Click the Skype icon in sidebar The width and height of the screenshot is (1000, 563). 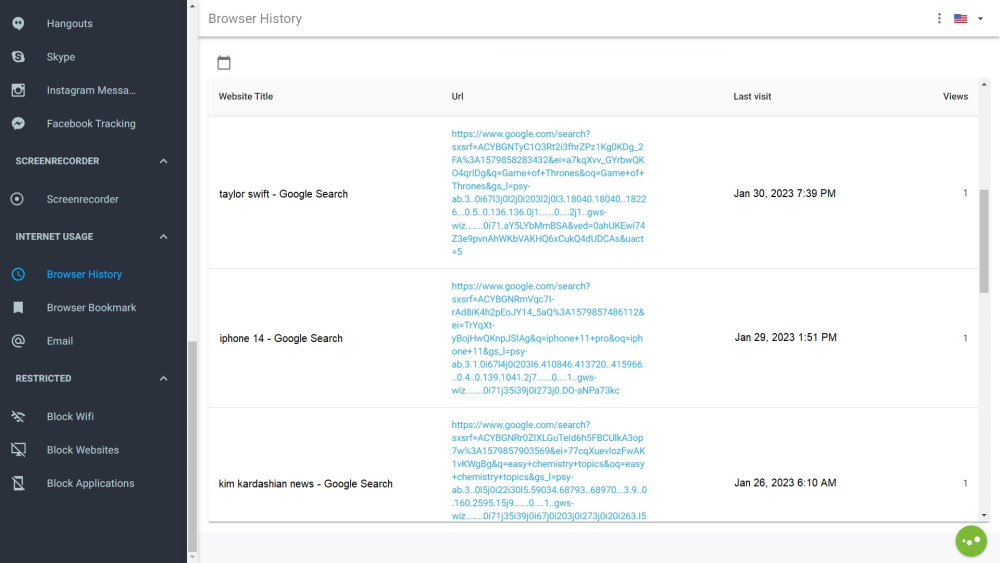point(18,57)
